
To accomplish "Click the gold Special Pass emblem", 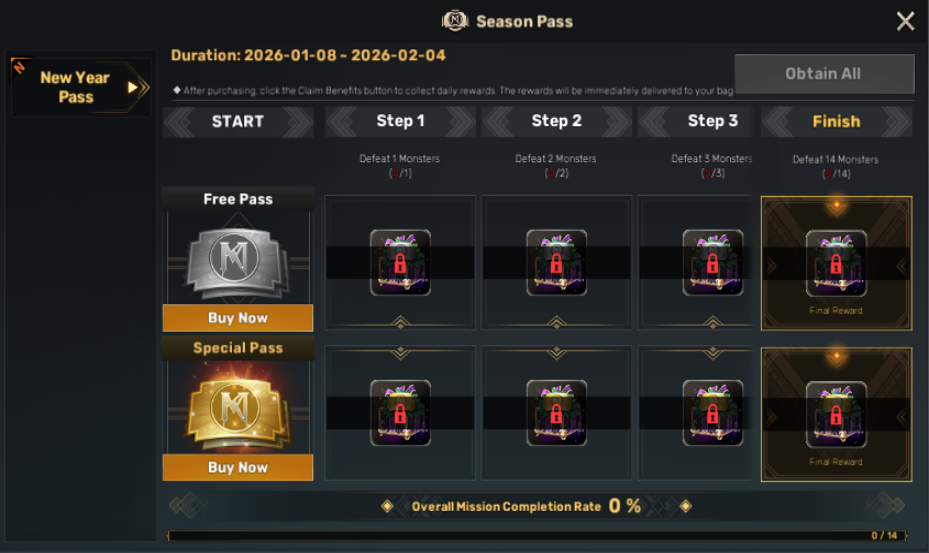I will (238, 408).
